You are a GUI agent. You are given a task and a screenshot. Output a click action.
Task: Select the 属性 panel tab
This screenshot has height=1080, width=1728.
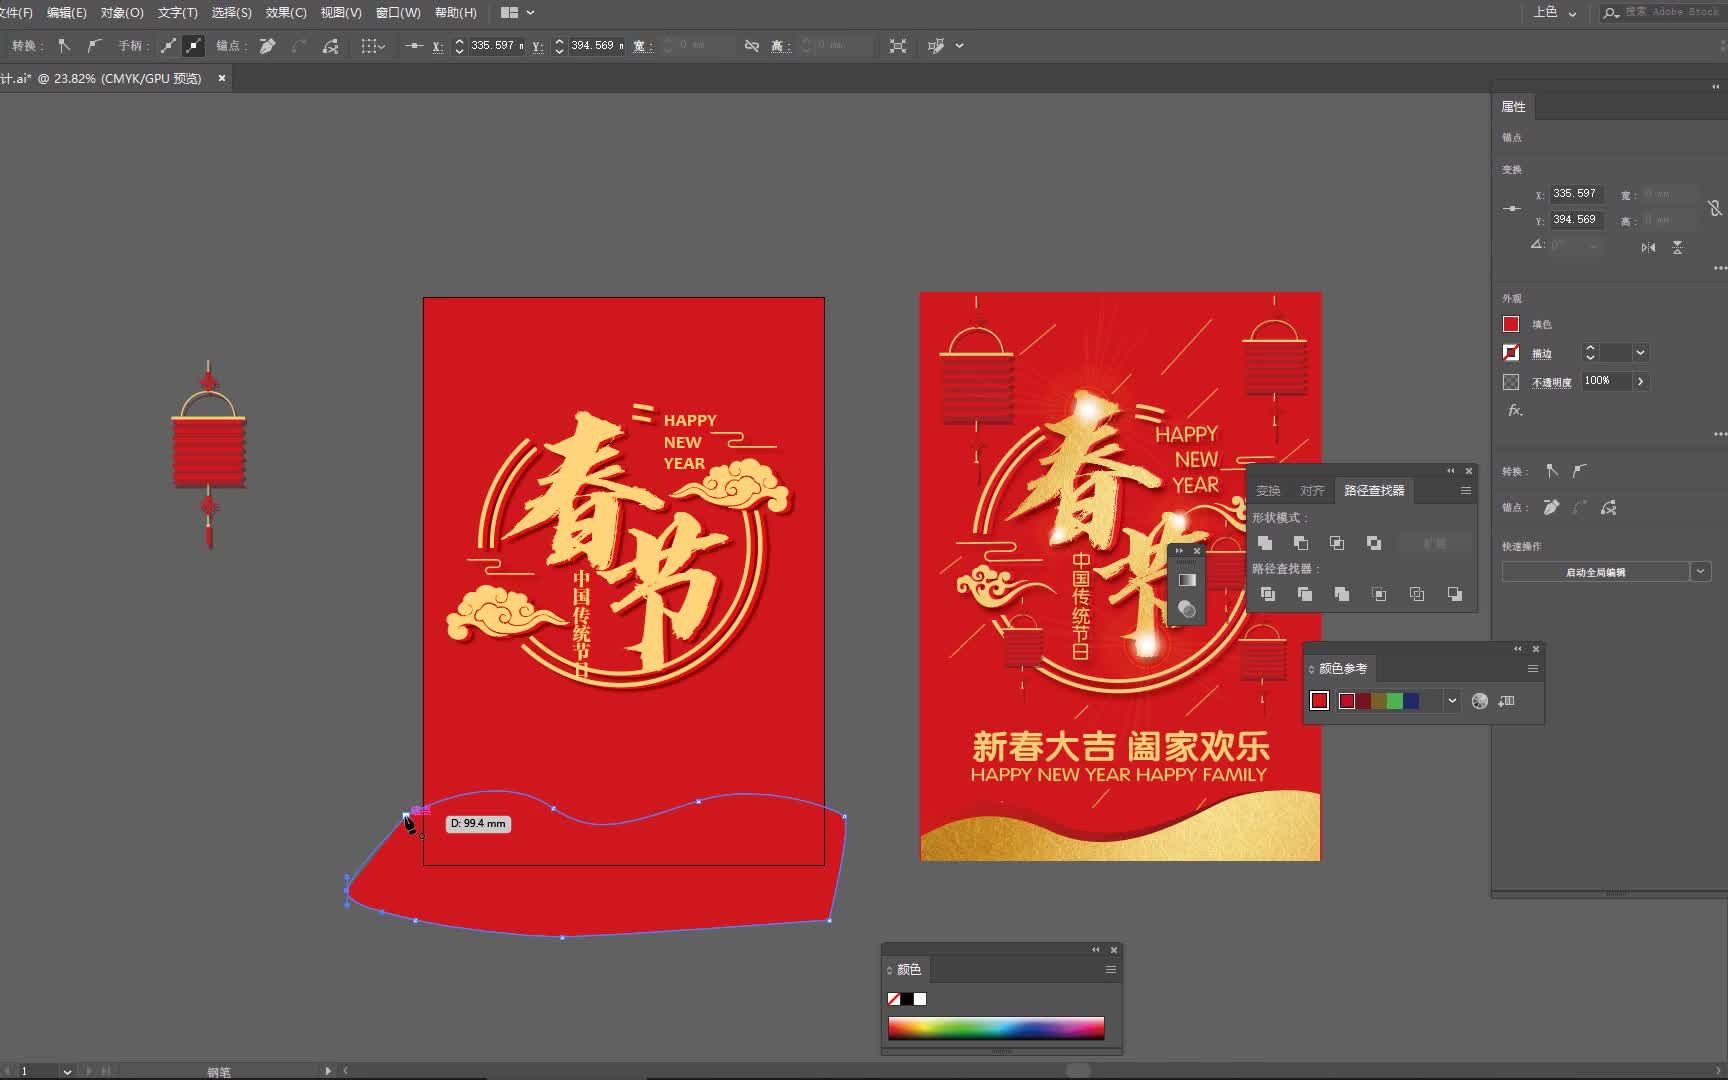pyautogui.click(x=1514, y=107)
